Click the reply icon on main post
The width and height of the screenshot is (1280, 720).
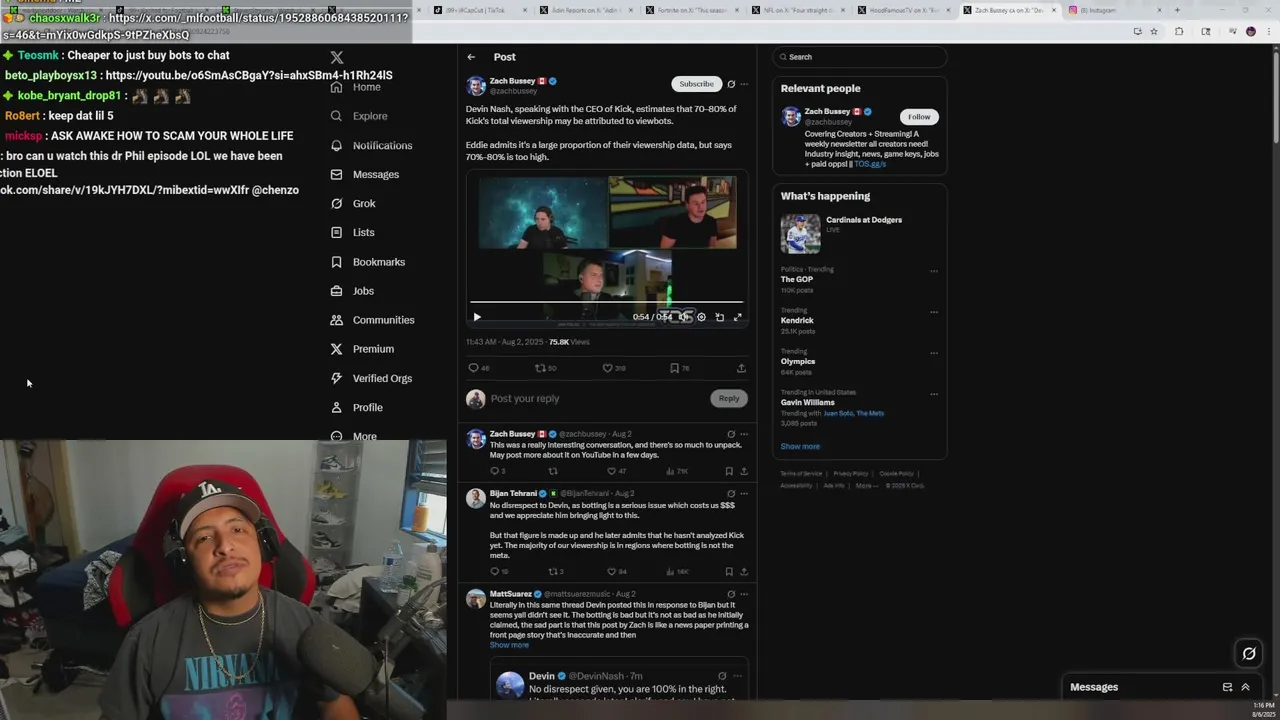(x=474, y=368)
